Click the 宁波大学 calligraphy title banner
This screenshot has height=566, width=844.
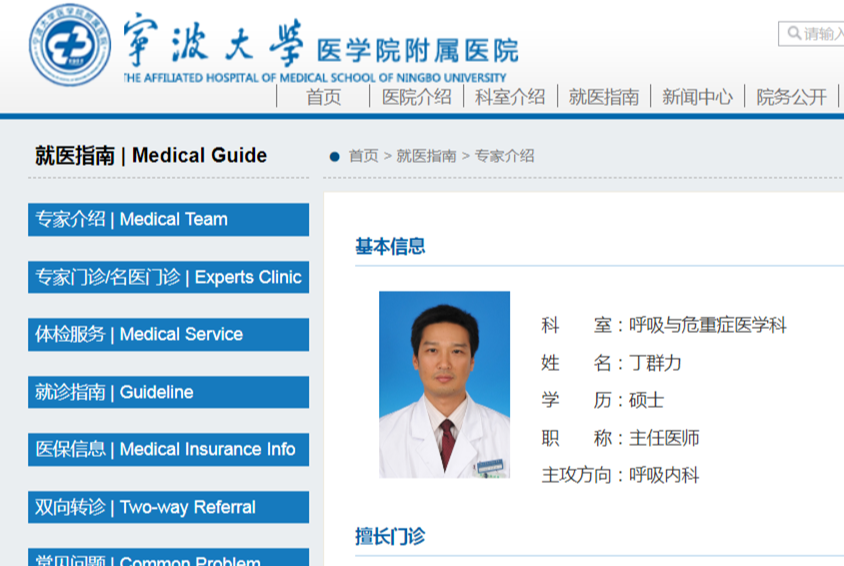pos(213,42)
